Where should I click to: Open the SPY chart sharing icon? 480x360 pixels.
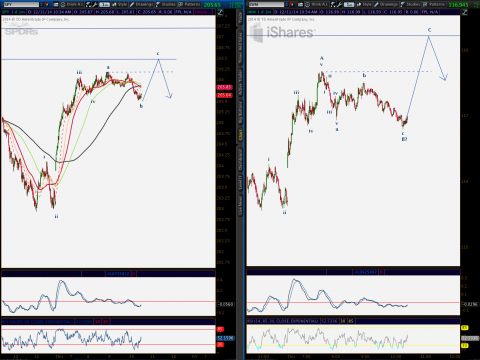tap(56, 4)
